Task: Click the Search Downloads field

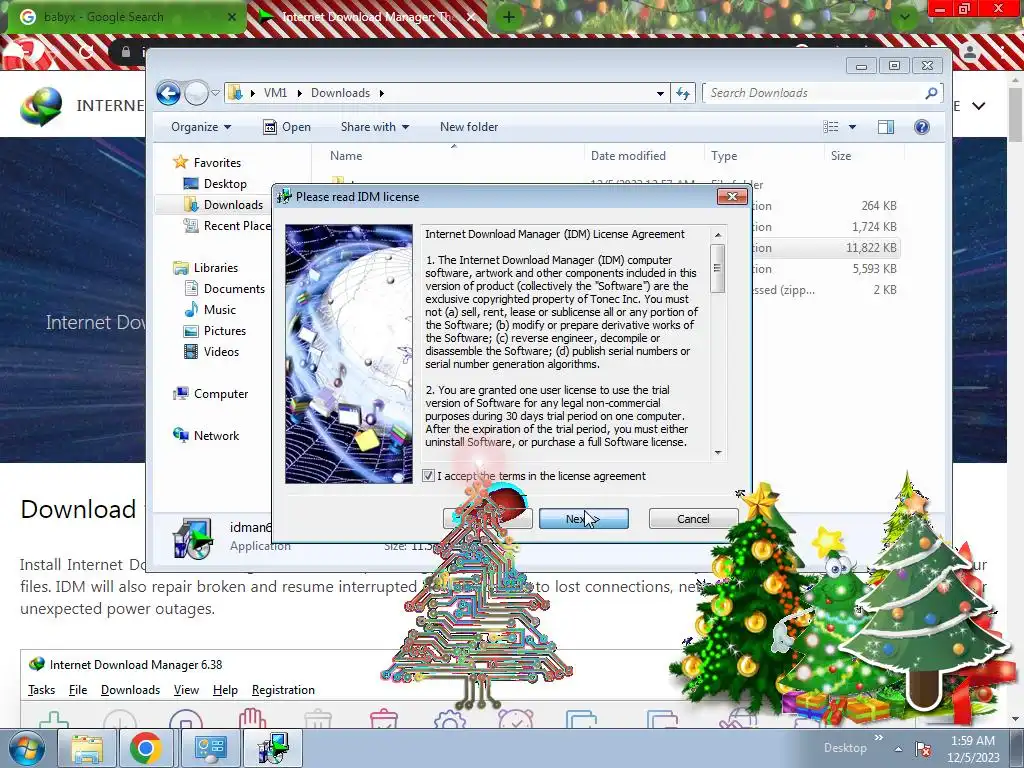Action: click(x=814, y=93)
